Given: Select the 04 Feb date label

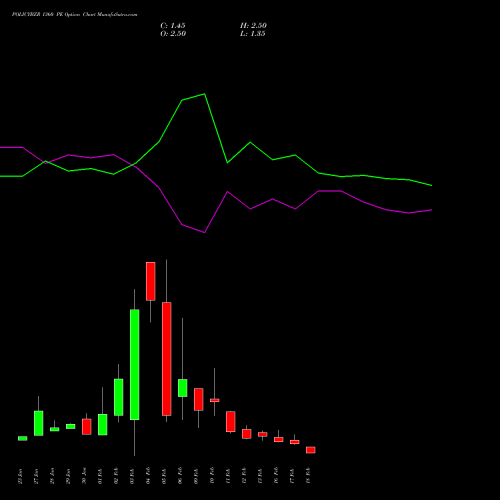Looking at the screenshot, I should [148, 476].
